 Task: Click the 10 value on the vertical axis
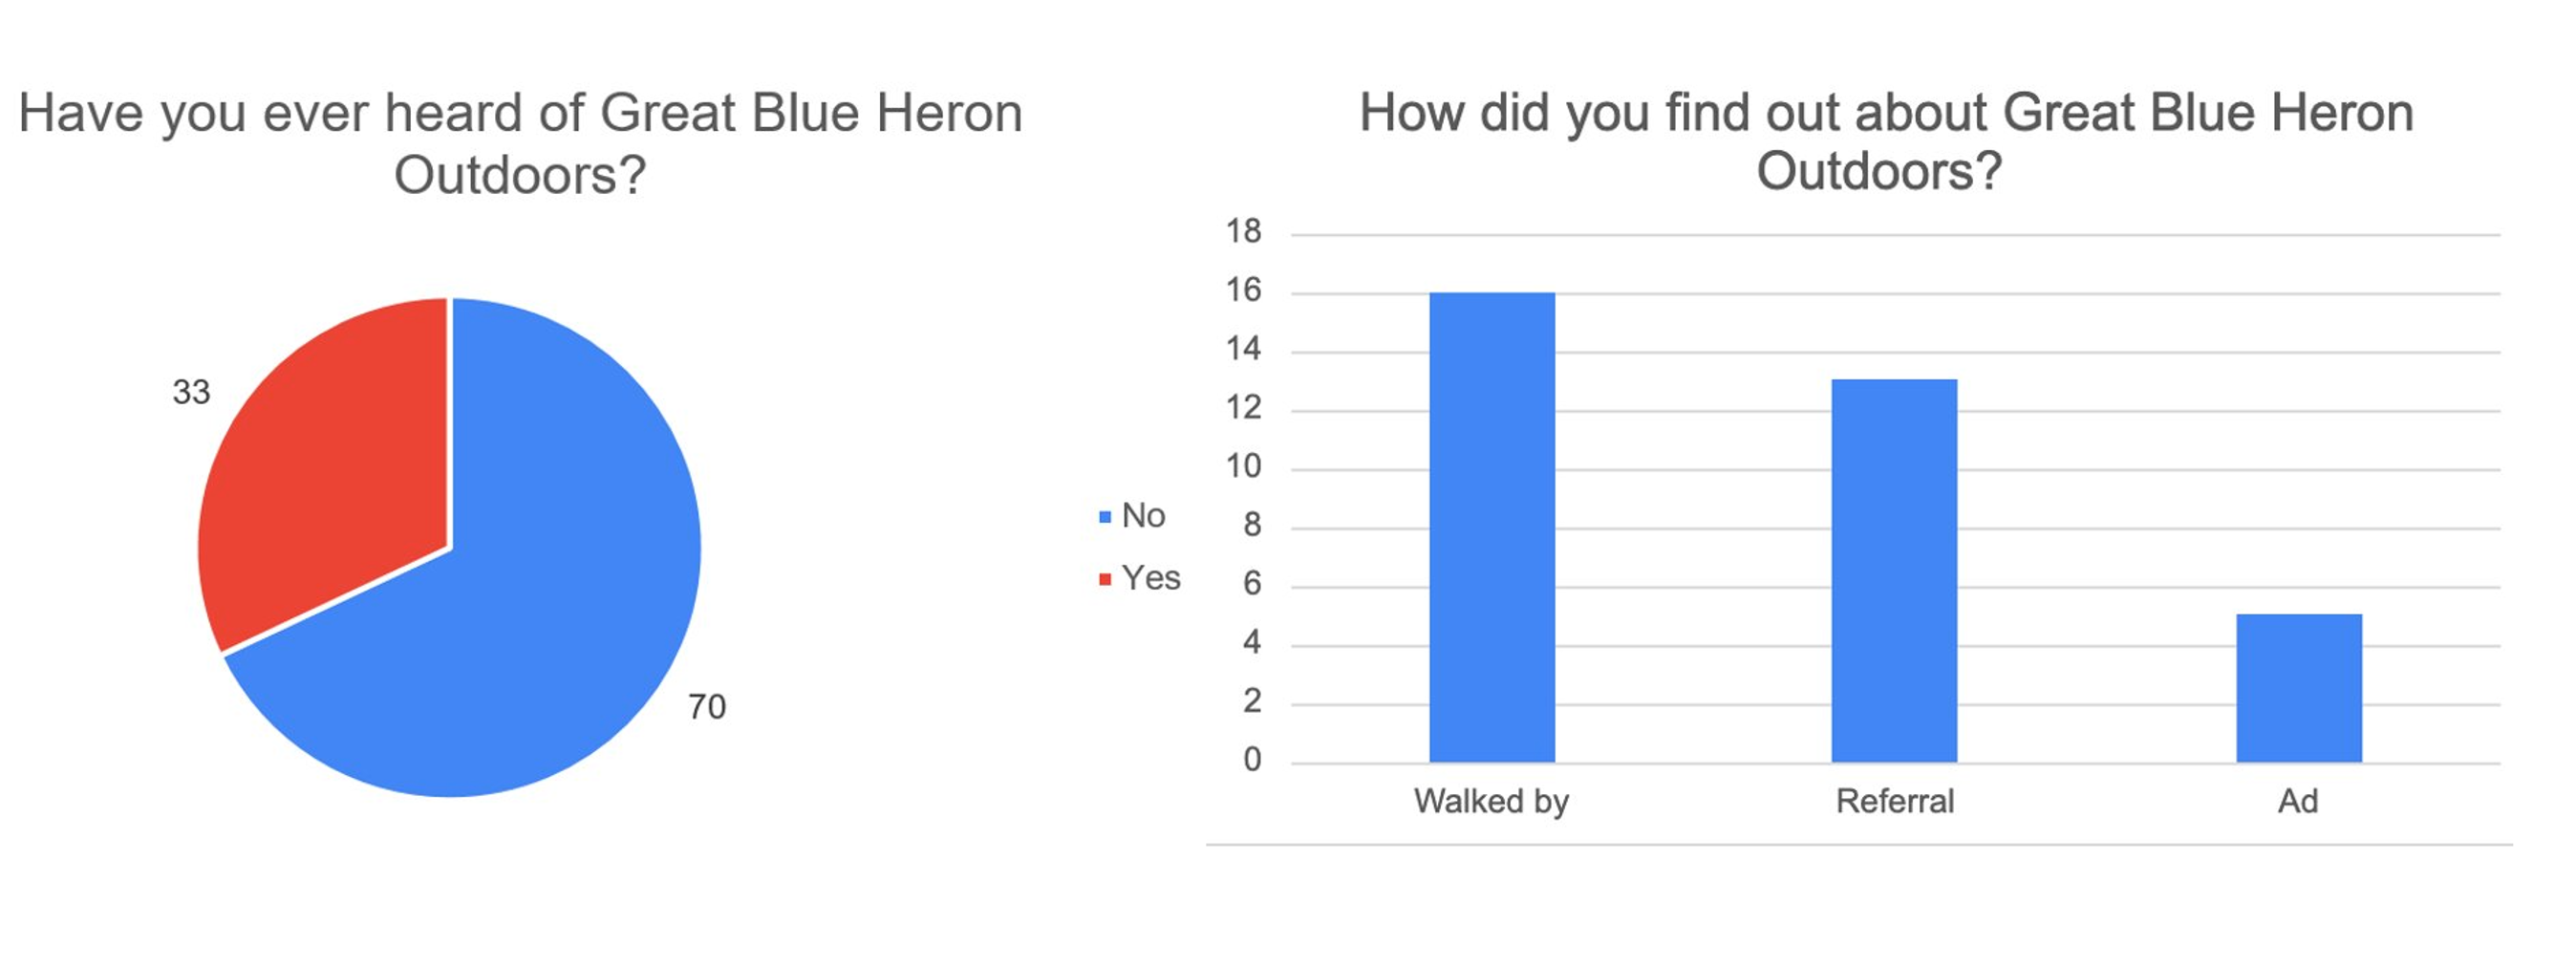(1244, 466)
